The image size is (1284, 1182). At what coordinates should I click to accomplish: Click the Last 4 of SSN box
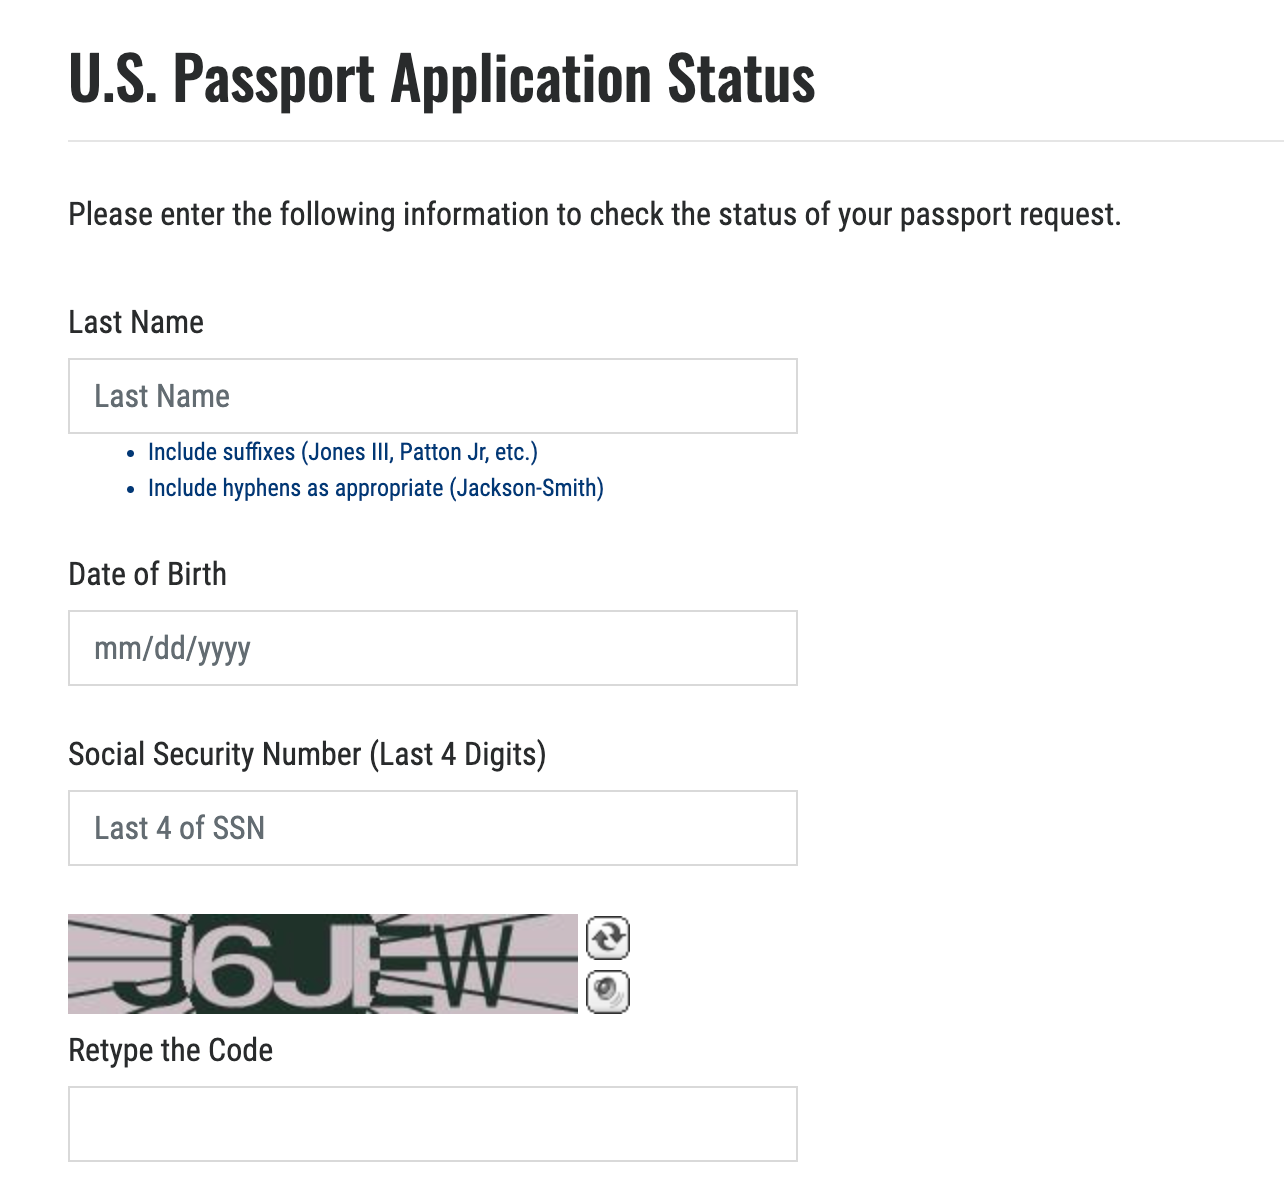[x=432, y=828]
